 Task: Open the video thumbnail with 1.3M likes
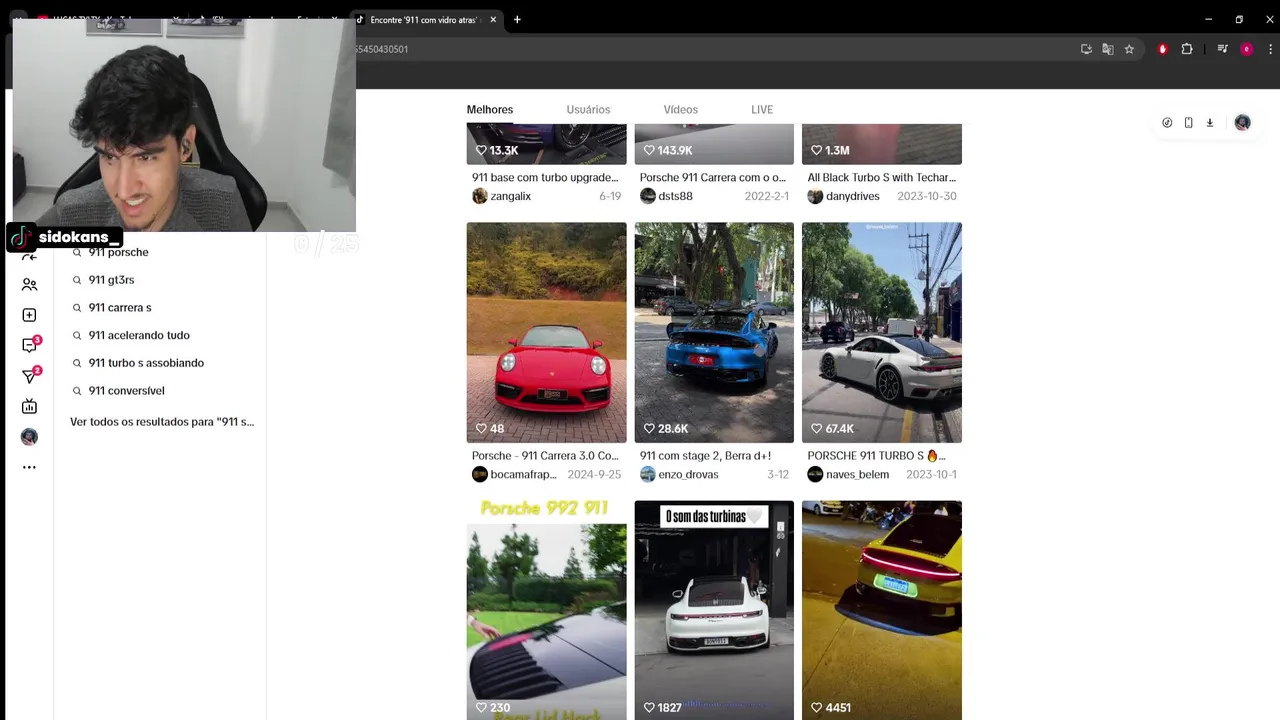tap(882, 144)
